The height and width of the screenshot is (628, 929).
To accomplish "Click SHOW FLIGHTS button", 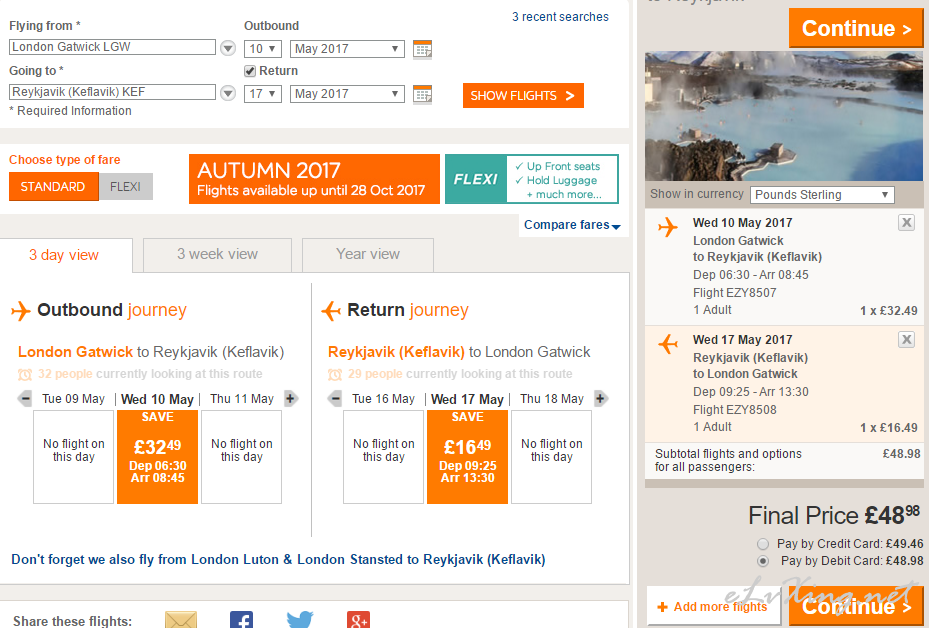I will coord(523,95).
